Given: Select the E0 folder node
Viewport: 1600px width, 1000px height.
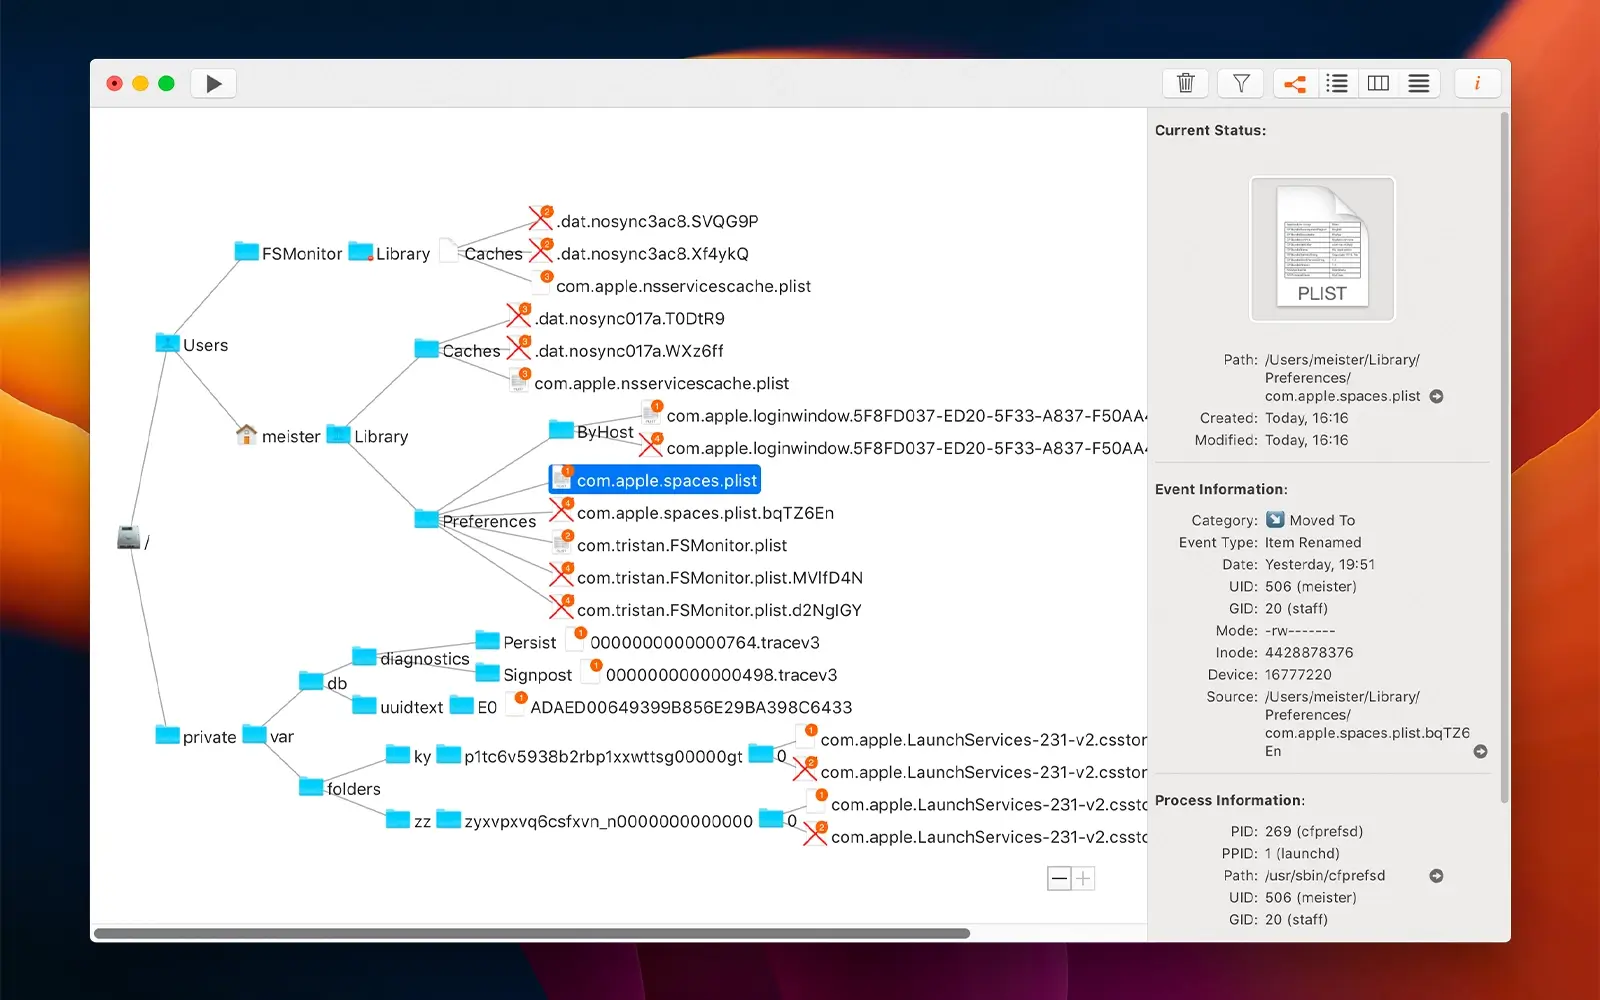Looking at the screenshot, I should [473, 706].
